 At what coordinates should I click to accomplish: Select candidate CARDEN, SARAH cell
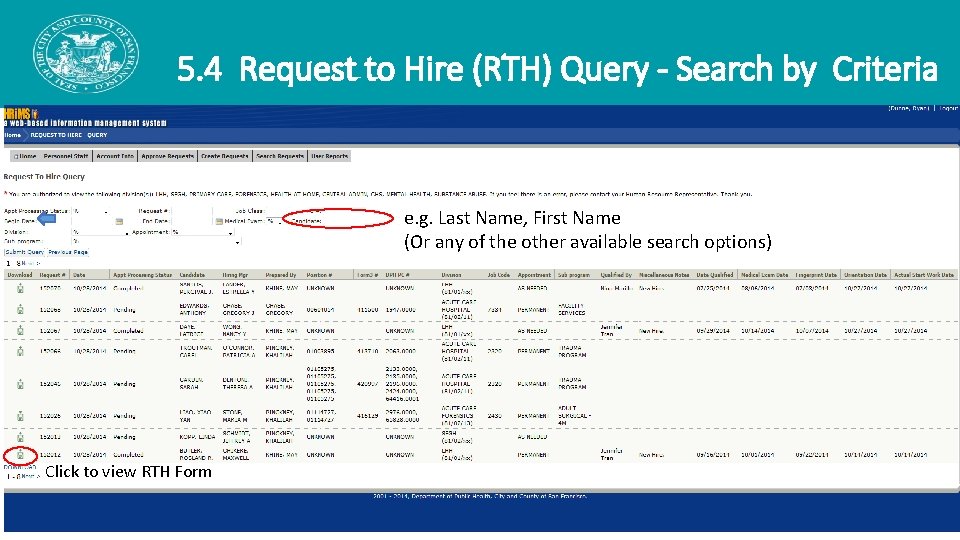pos(190,384)
